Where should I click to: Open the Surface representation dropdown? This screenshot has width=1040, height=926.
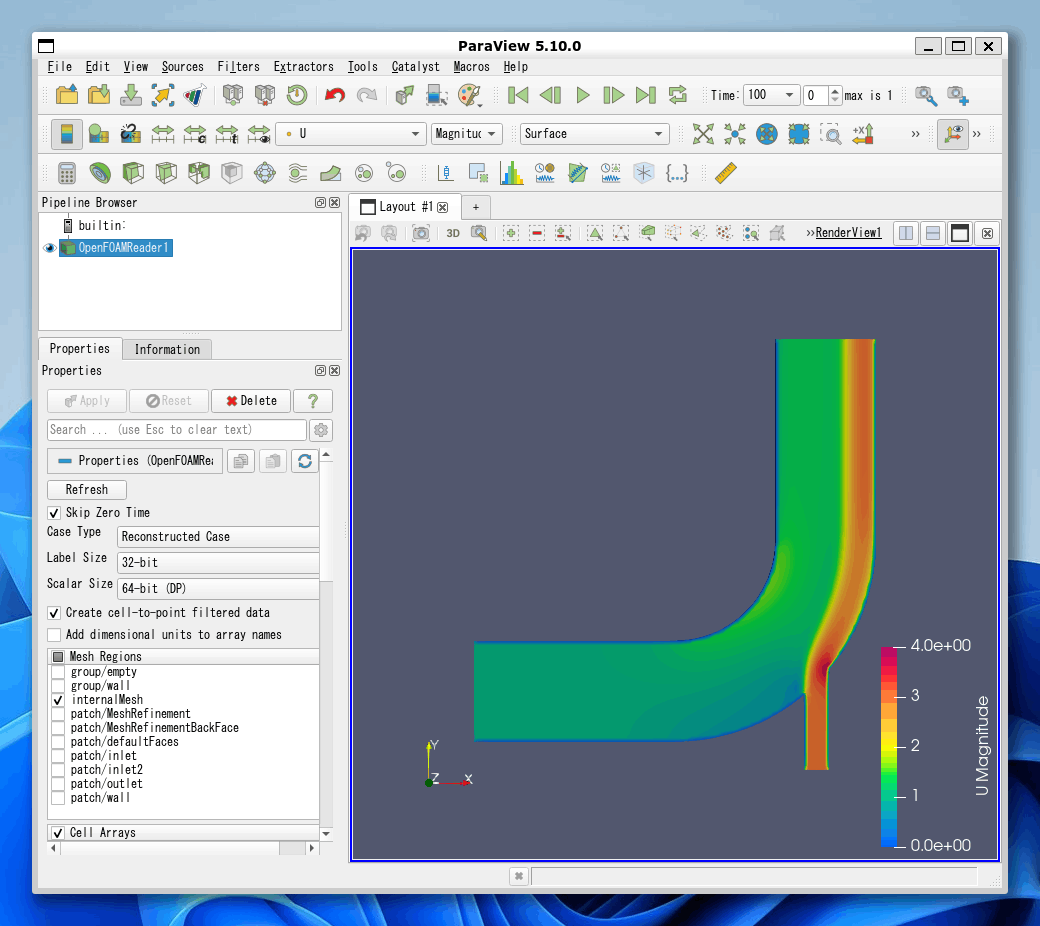coord(594,134)
